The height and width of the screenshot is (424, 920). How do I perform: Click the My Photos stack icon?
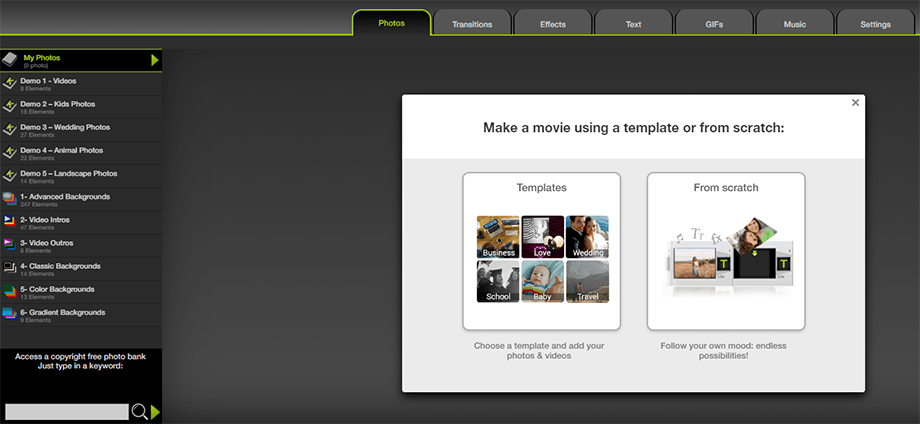[x=10, y=60]
